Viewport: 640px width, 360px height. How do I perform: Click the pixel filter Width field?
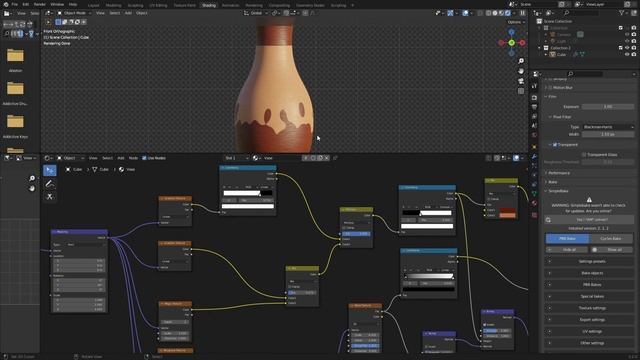click(x=608, y=134)
